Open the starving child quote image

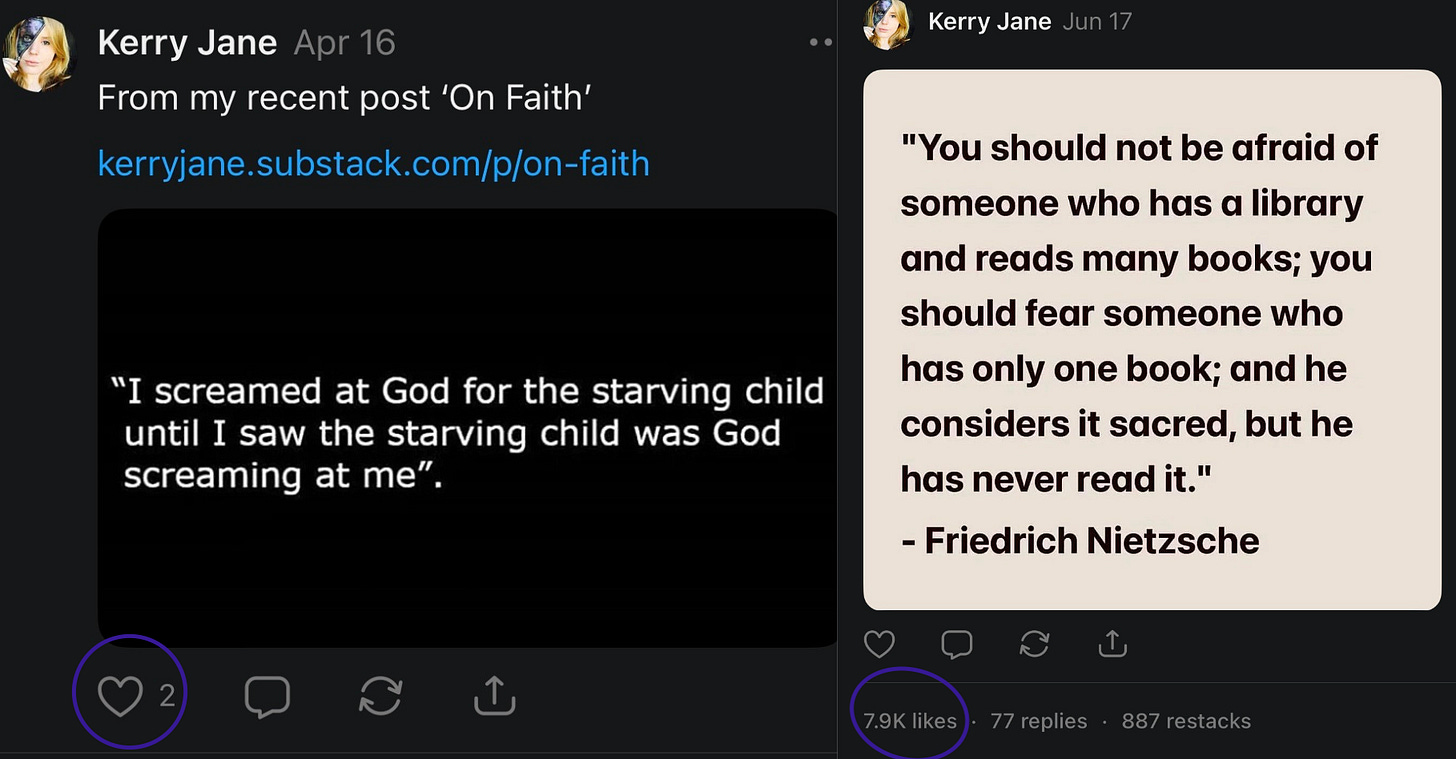pyautogui.click(x=467, y=428)
